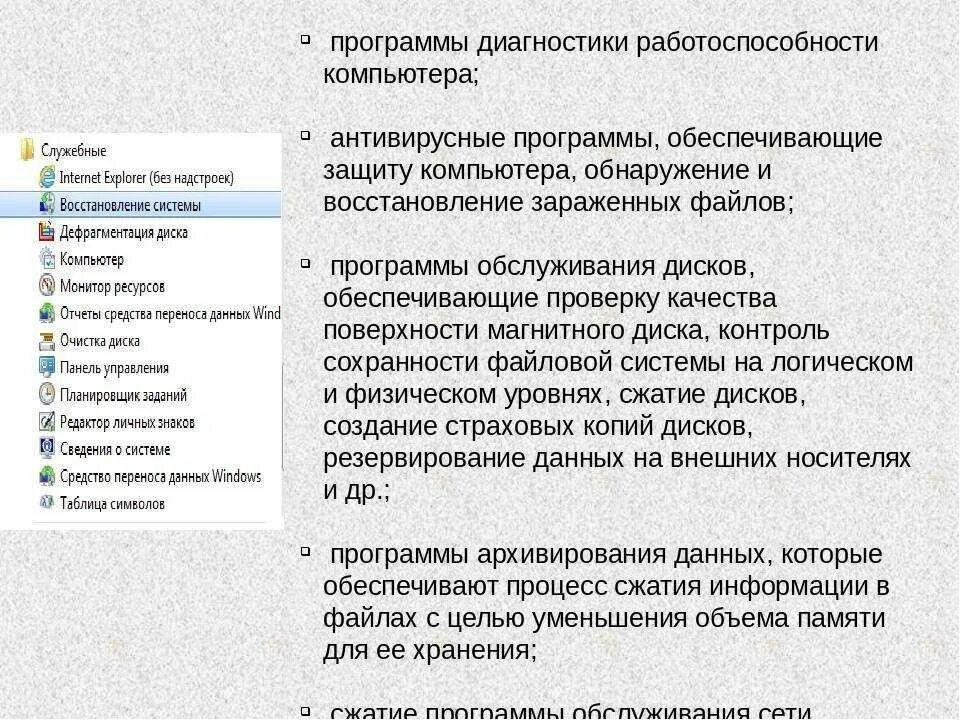Screen dimensions: 960x720
Task: Click the Отчеты средства переноса данных icon
Action: pos(47,313)
